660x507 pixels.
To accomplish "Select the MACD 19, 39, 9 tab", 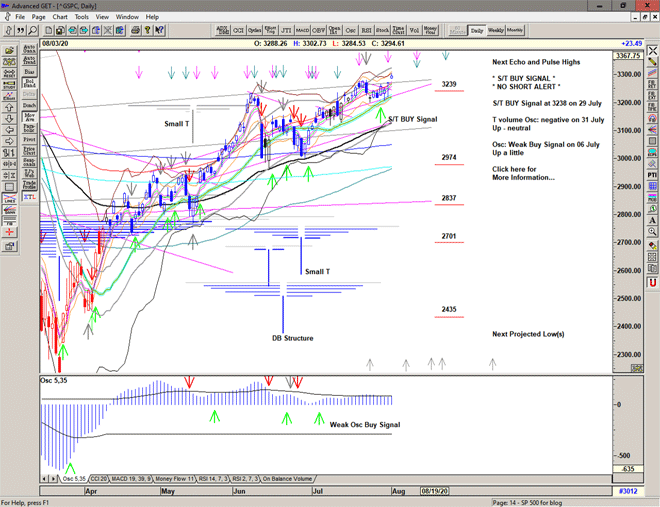I will tap(131, 479).
